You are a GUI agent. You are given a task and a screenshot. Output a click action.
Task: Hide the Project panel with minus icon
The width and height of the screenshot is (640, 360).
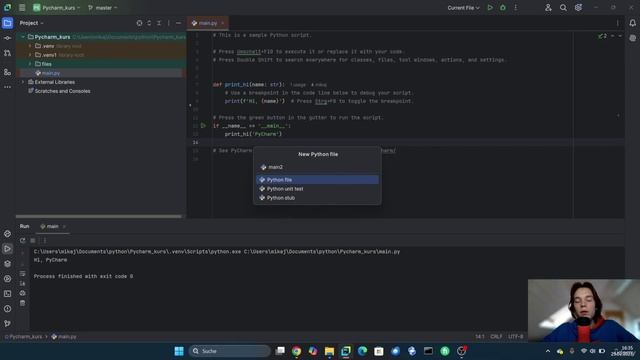pos(178,23)
